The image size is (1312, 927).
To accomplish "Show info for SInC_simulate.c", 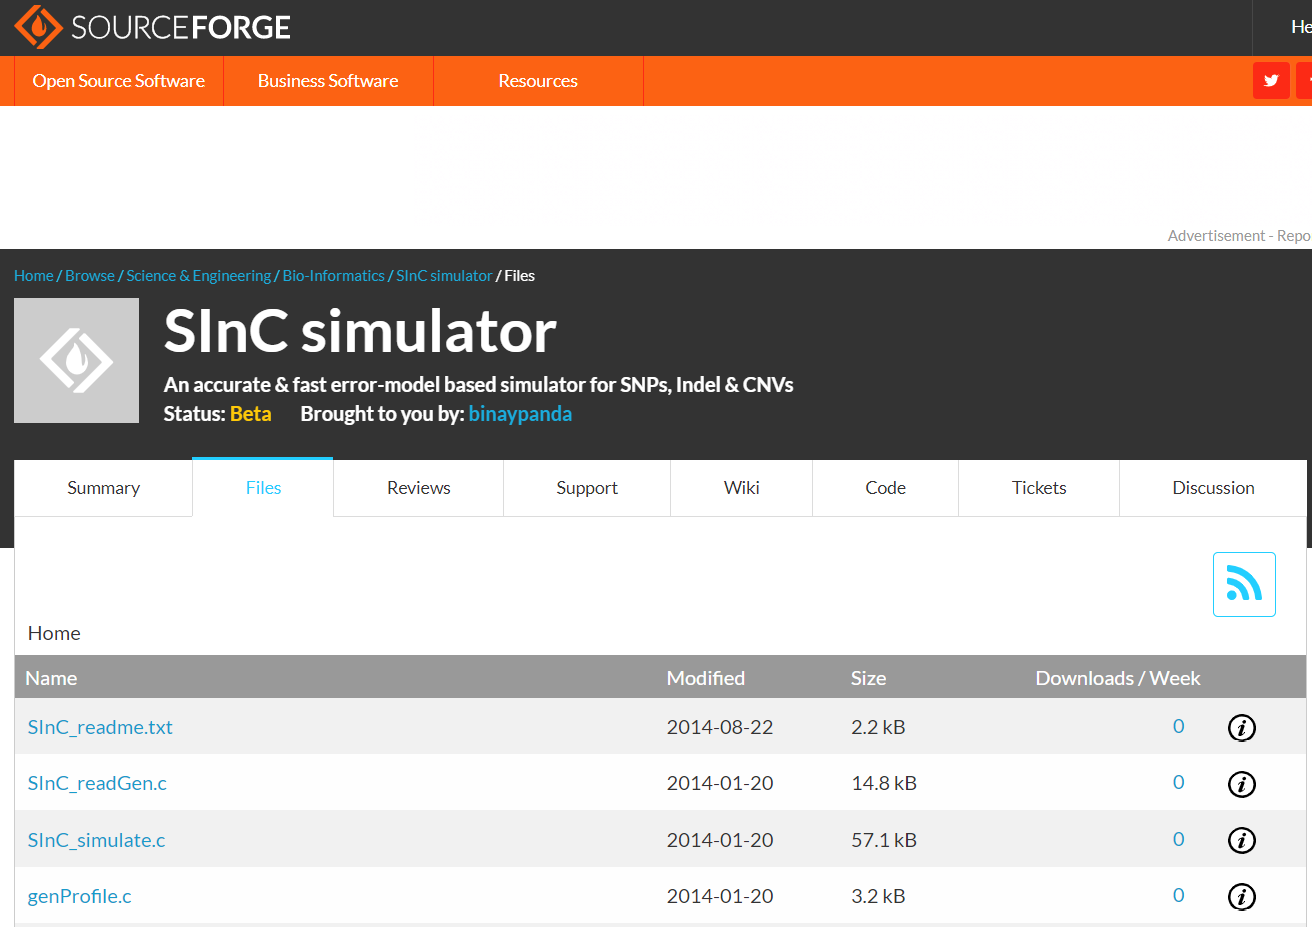I will 1241,840.
